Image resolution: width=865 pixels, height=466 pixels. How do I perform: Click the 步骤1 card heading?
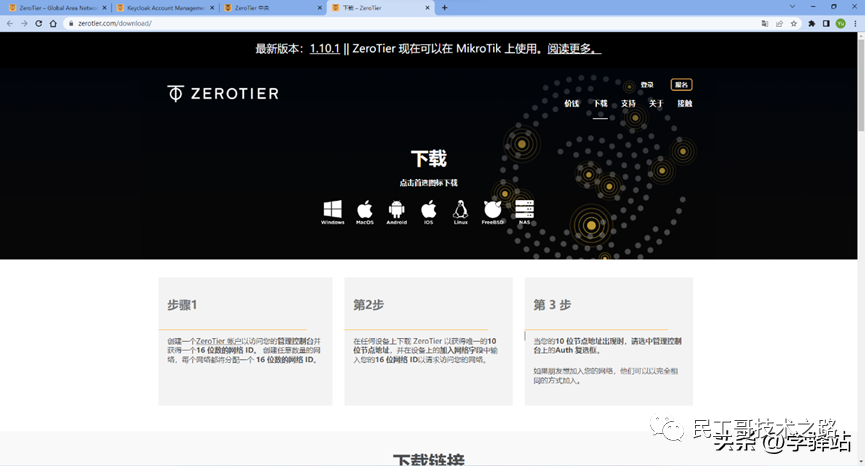point(183,304)
